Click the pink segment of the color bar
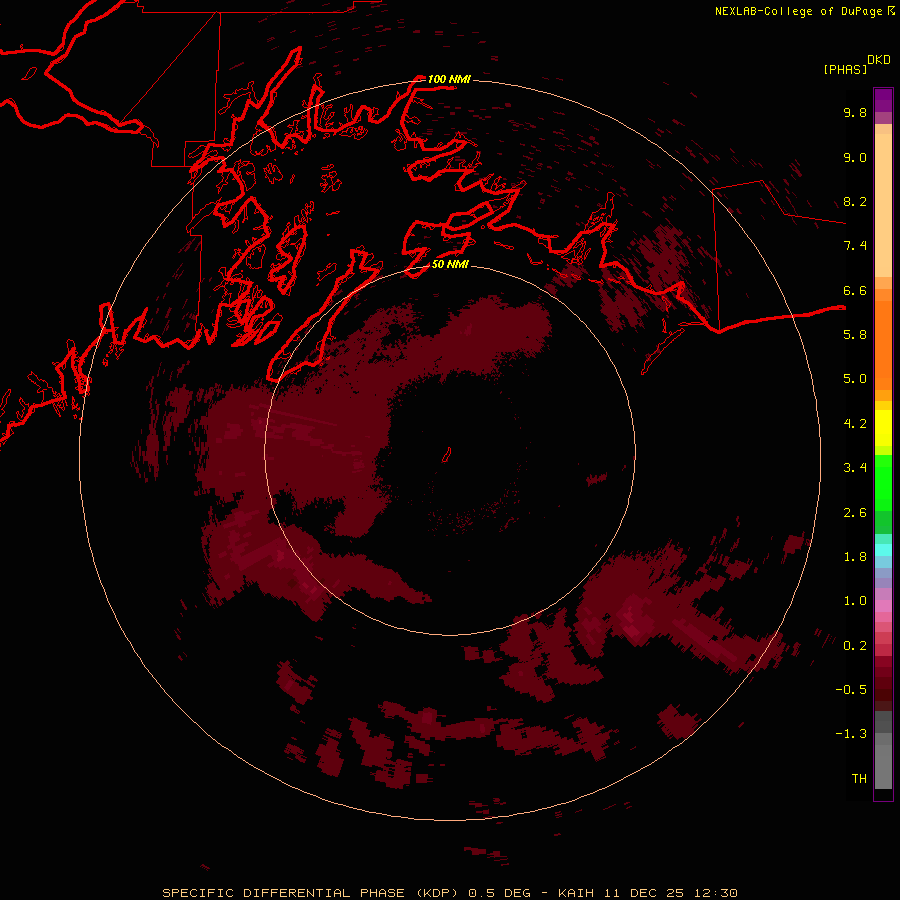The width and height of the screenshot is (900, 900). pyautogui.click(x=883, y=606)
